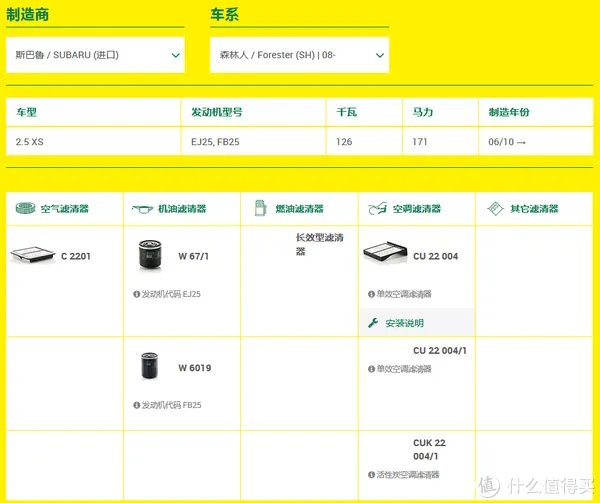Open part number W 6019
The image size is (600, 503).
(195, 368)
